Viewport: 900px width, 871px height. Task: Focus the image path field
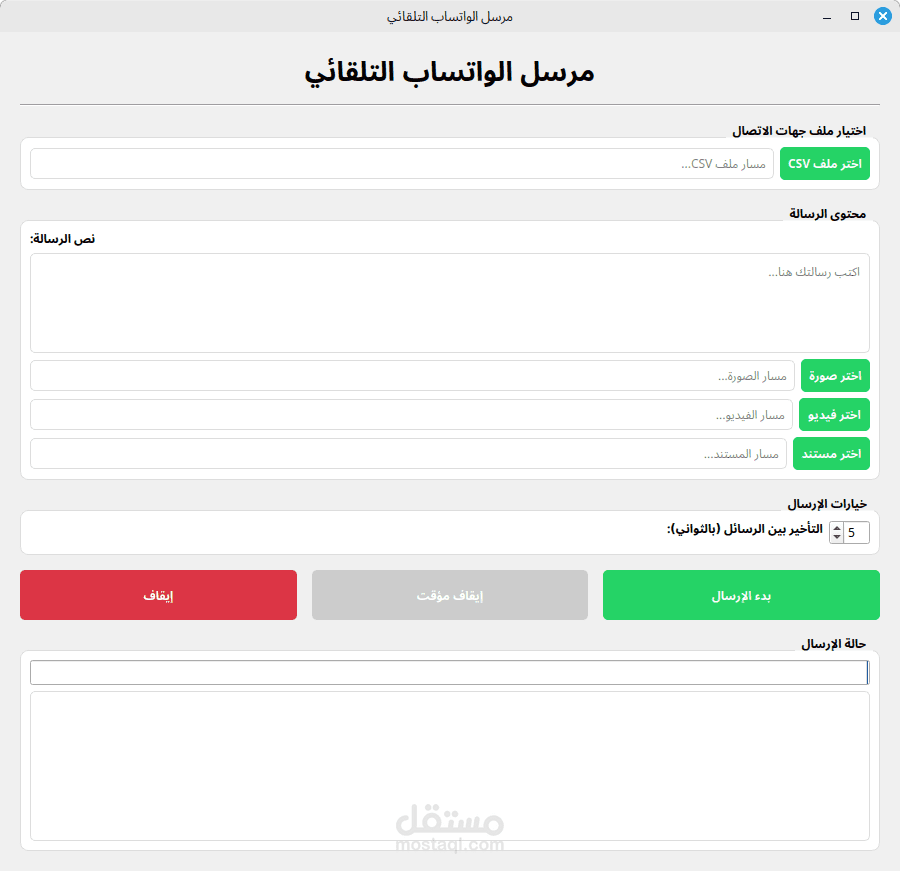click(x=412, y=376)
